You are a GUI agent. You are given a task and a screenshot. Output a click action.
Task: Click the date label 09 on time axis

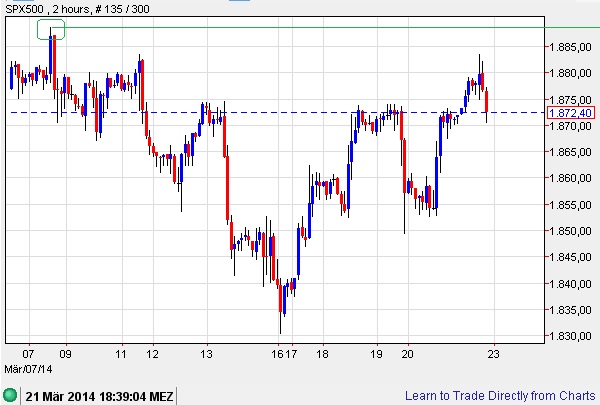(65, 354)
